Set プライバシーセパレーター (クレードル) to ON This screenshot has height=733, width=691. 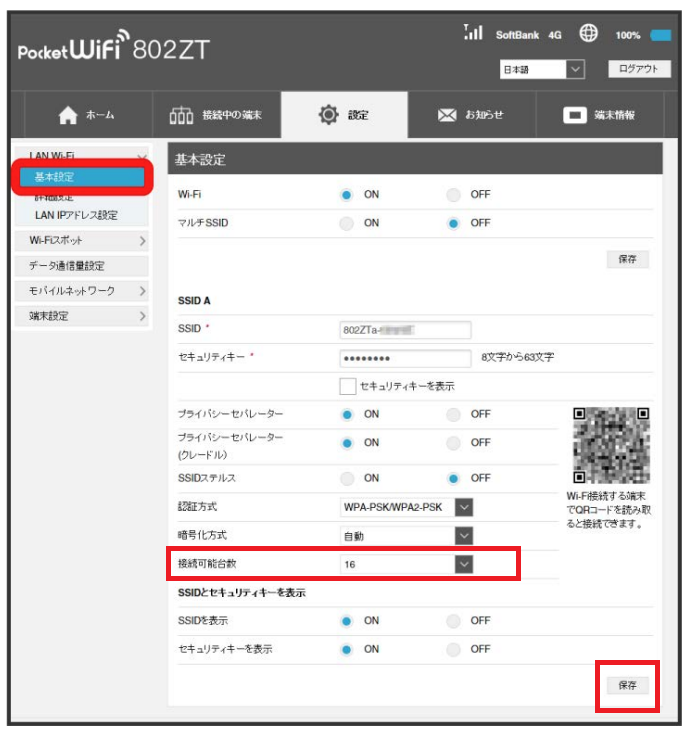pyautogui.click(x=346, y=443)
